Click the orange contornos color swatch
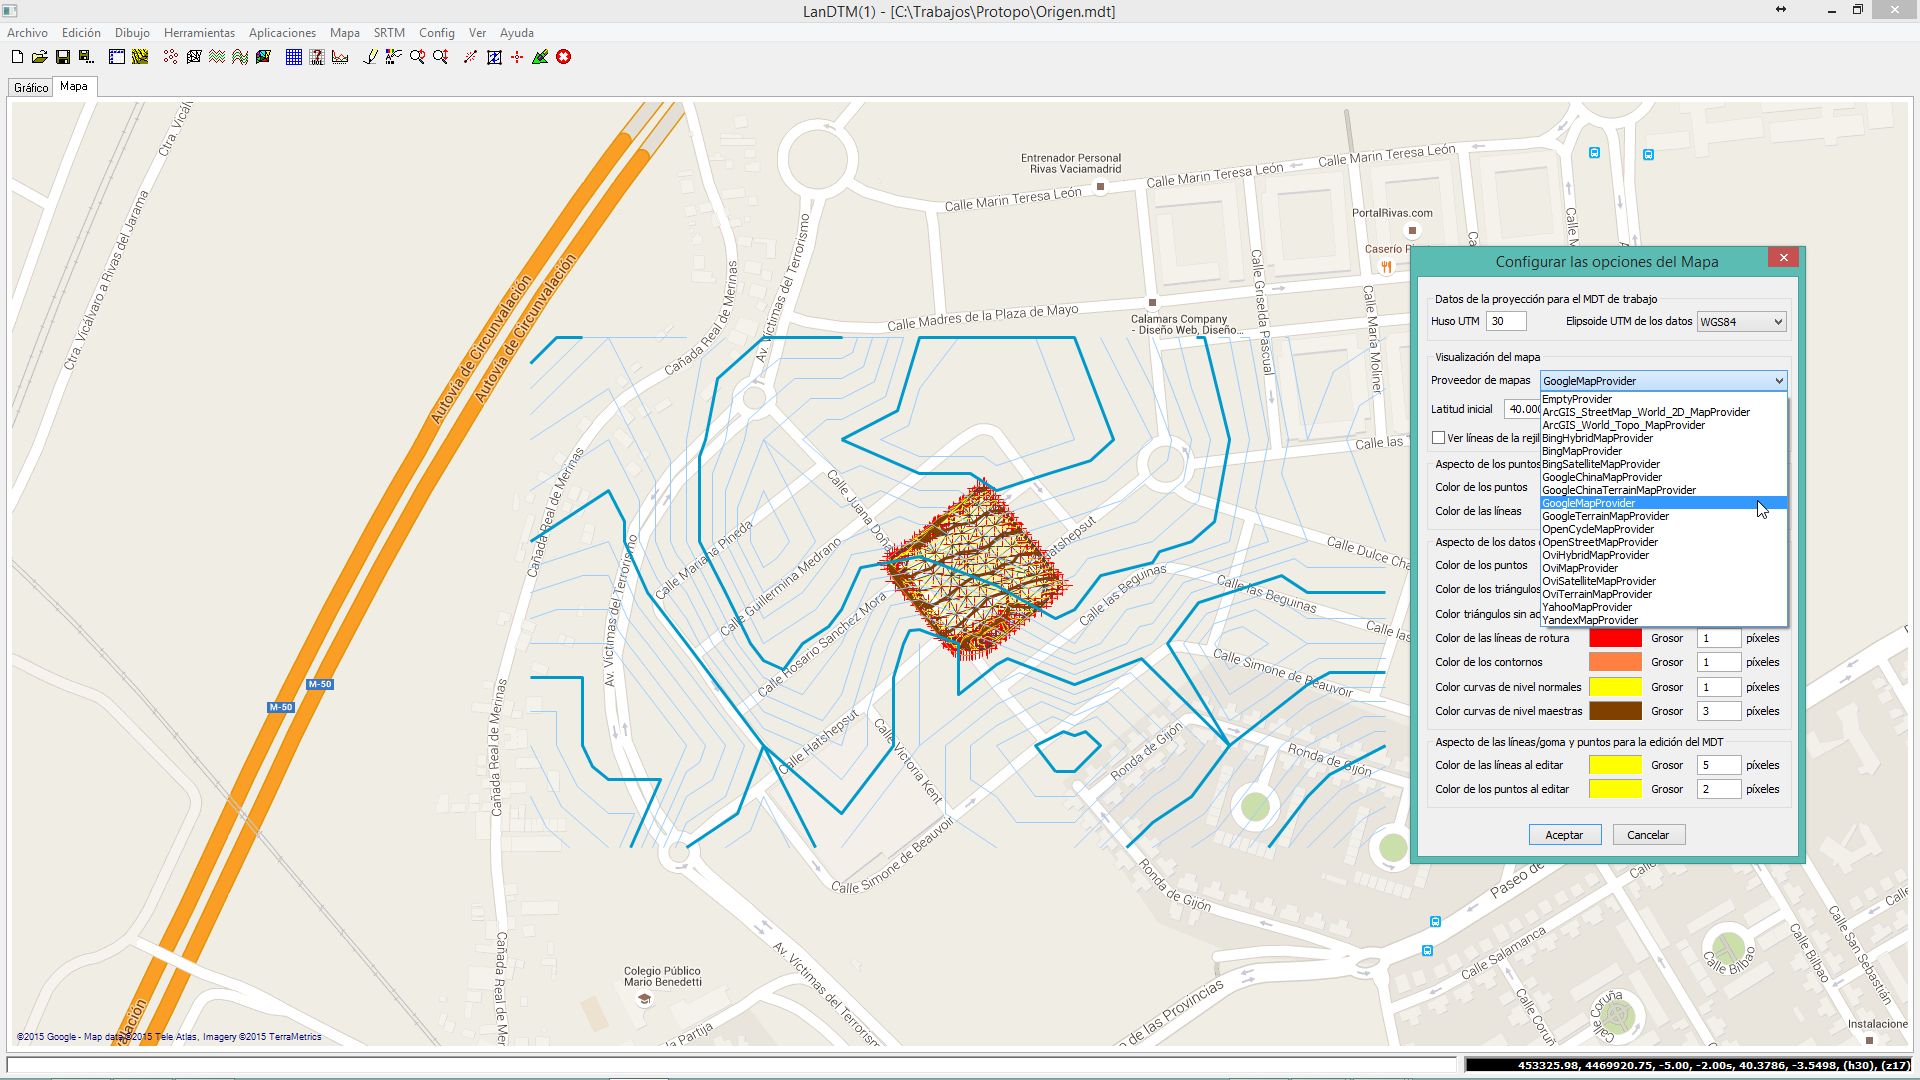 tap(1615, 662)
